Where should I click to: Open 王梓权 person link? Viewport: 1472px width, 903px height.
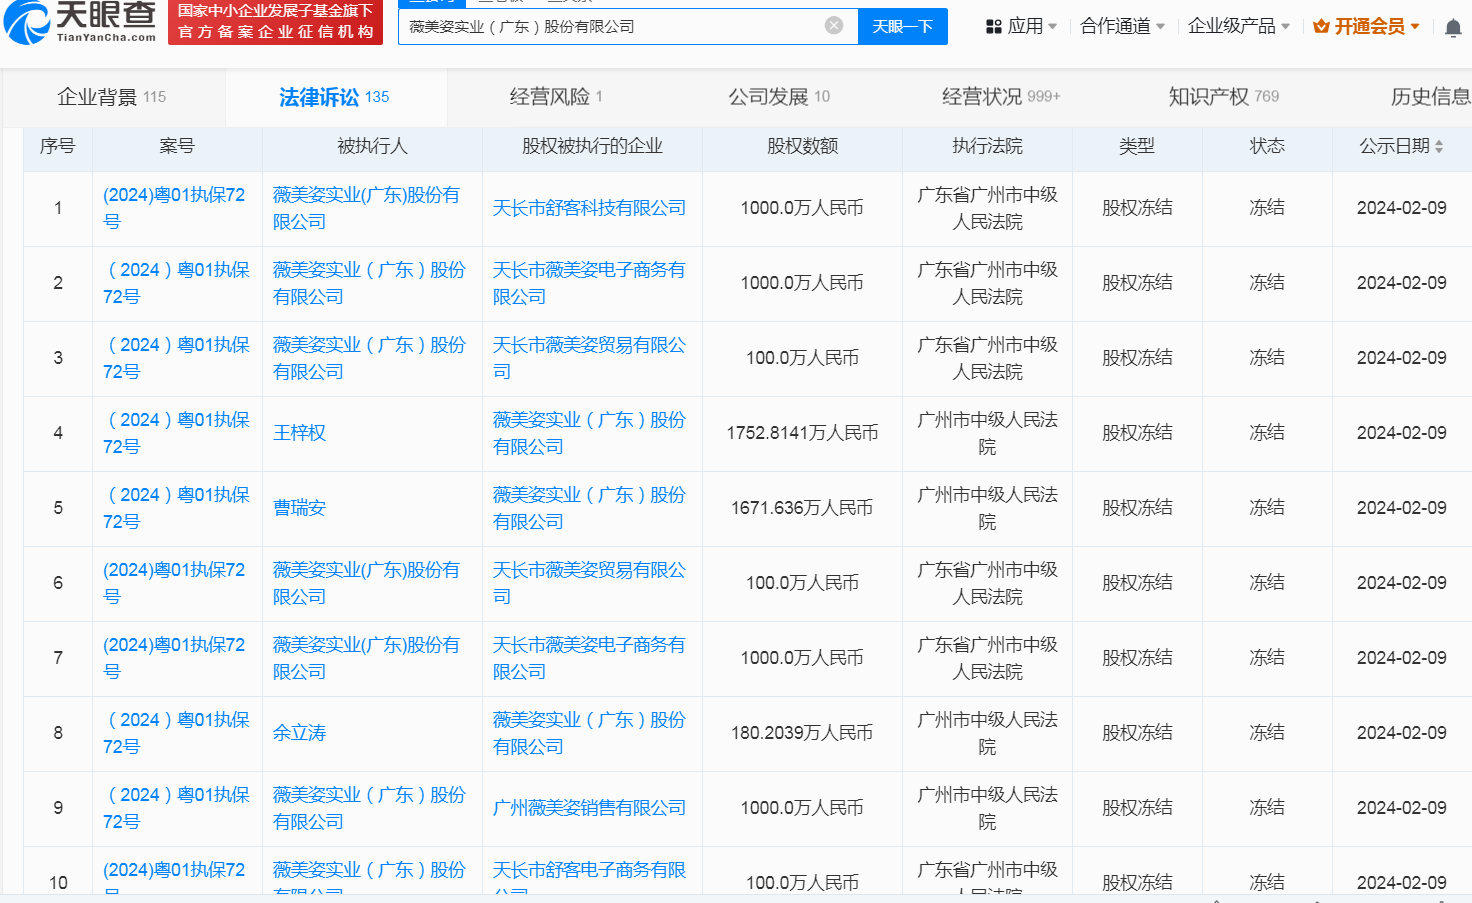pyautogui.click(x=300, y=433)
